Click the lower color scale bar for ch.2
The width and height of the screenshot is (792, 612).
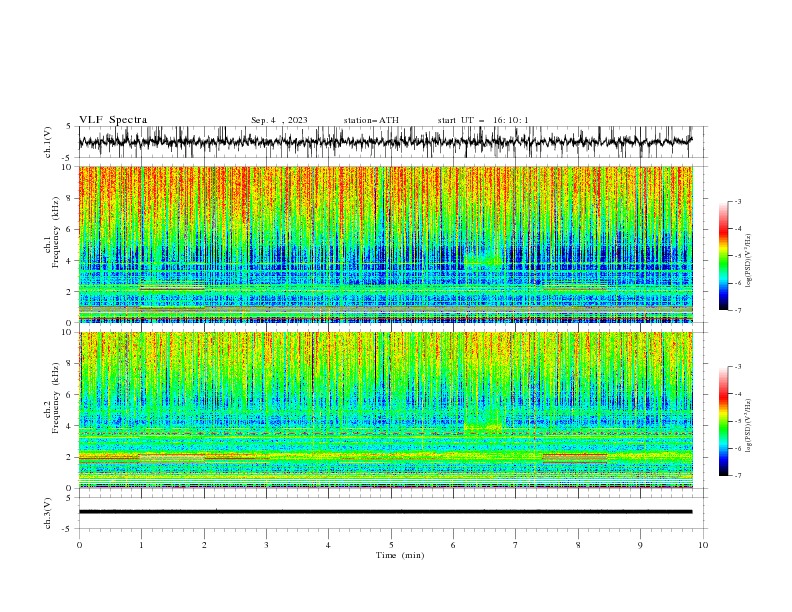[x=724, y=421]
